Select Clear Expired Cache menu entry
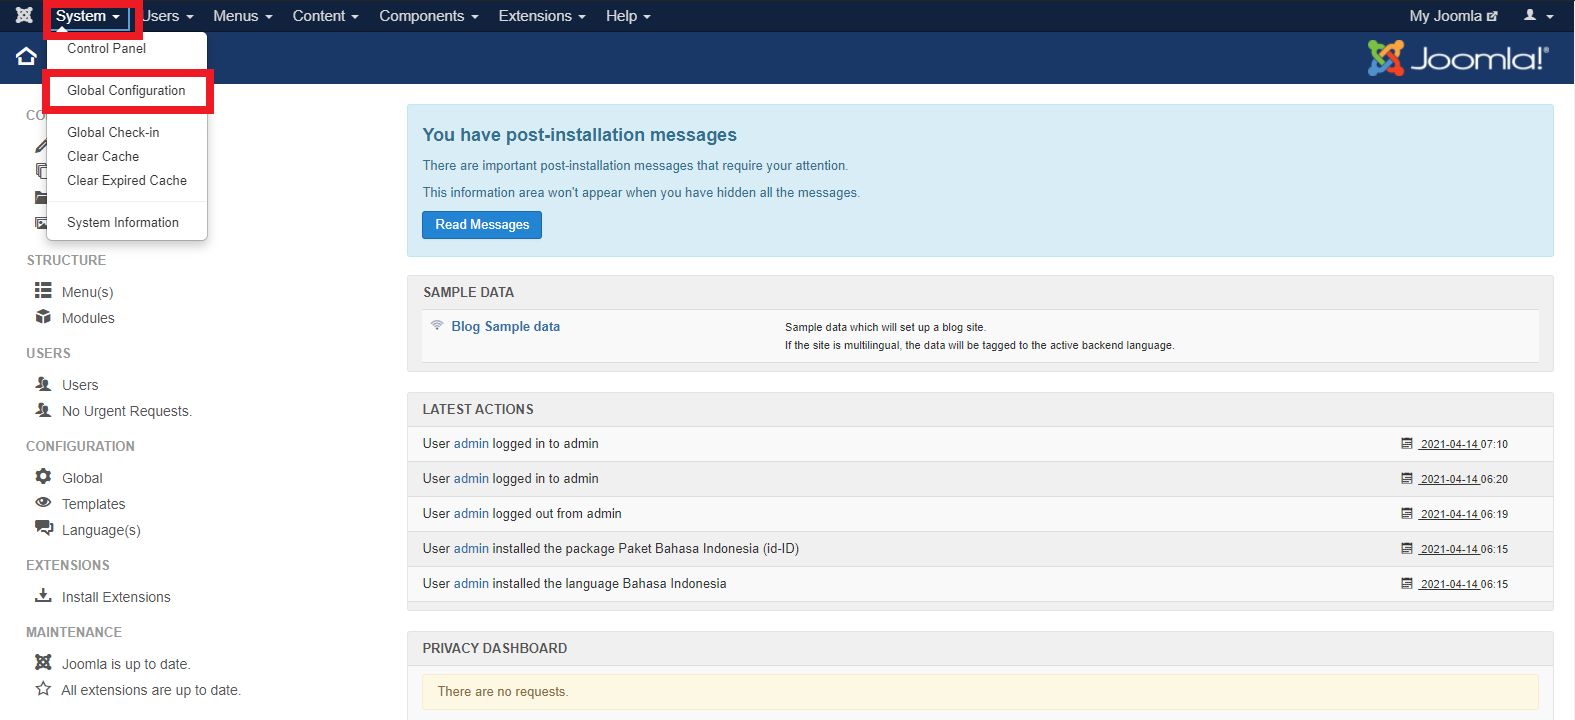The height and width of the screenshot is (720, 1575). (127, 180)
